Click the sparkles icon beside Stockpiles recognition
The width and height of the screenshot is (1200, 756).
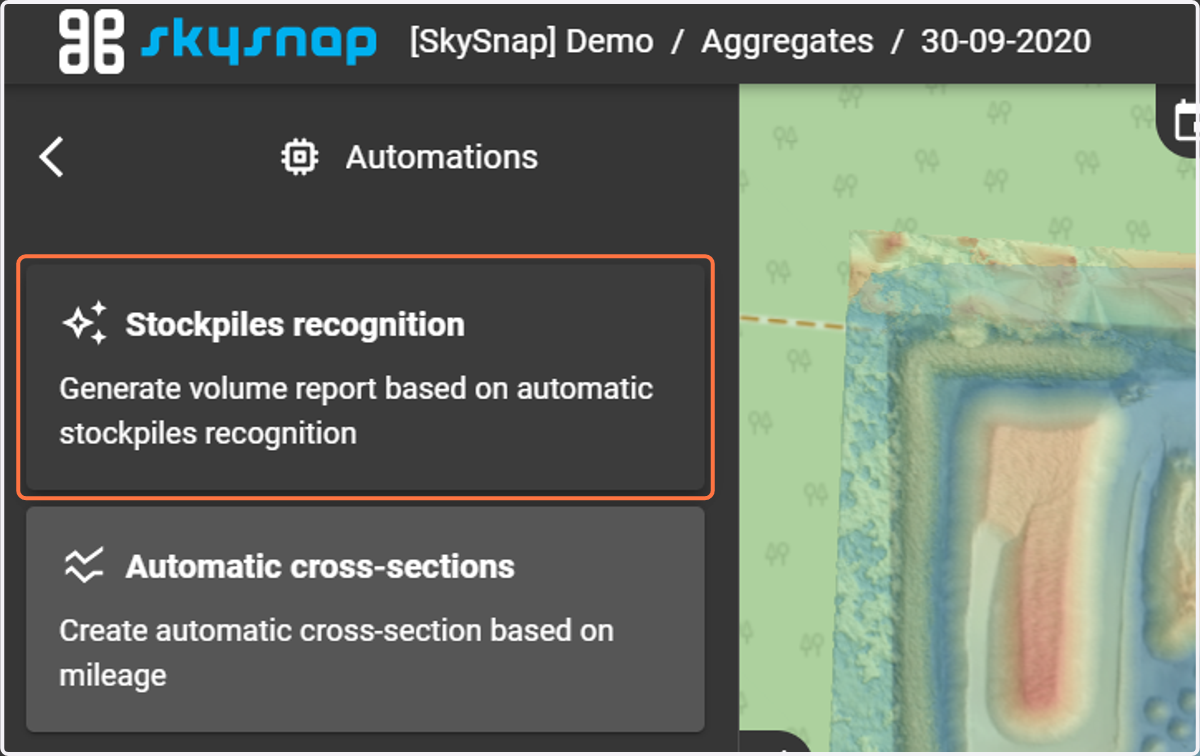(85, 324)
